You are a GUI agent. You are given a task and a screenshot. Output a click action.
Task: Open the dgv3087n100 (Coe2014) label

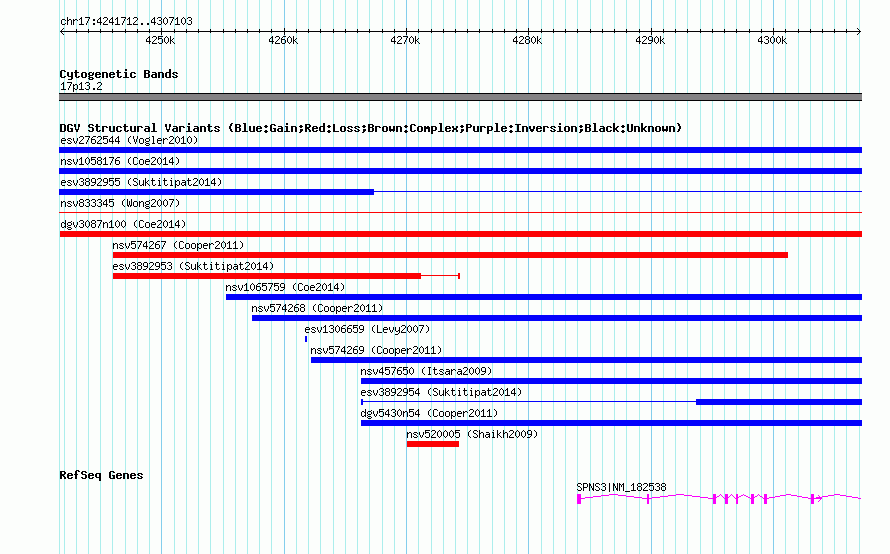click(123, 224)
